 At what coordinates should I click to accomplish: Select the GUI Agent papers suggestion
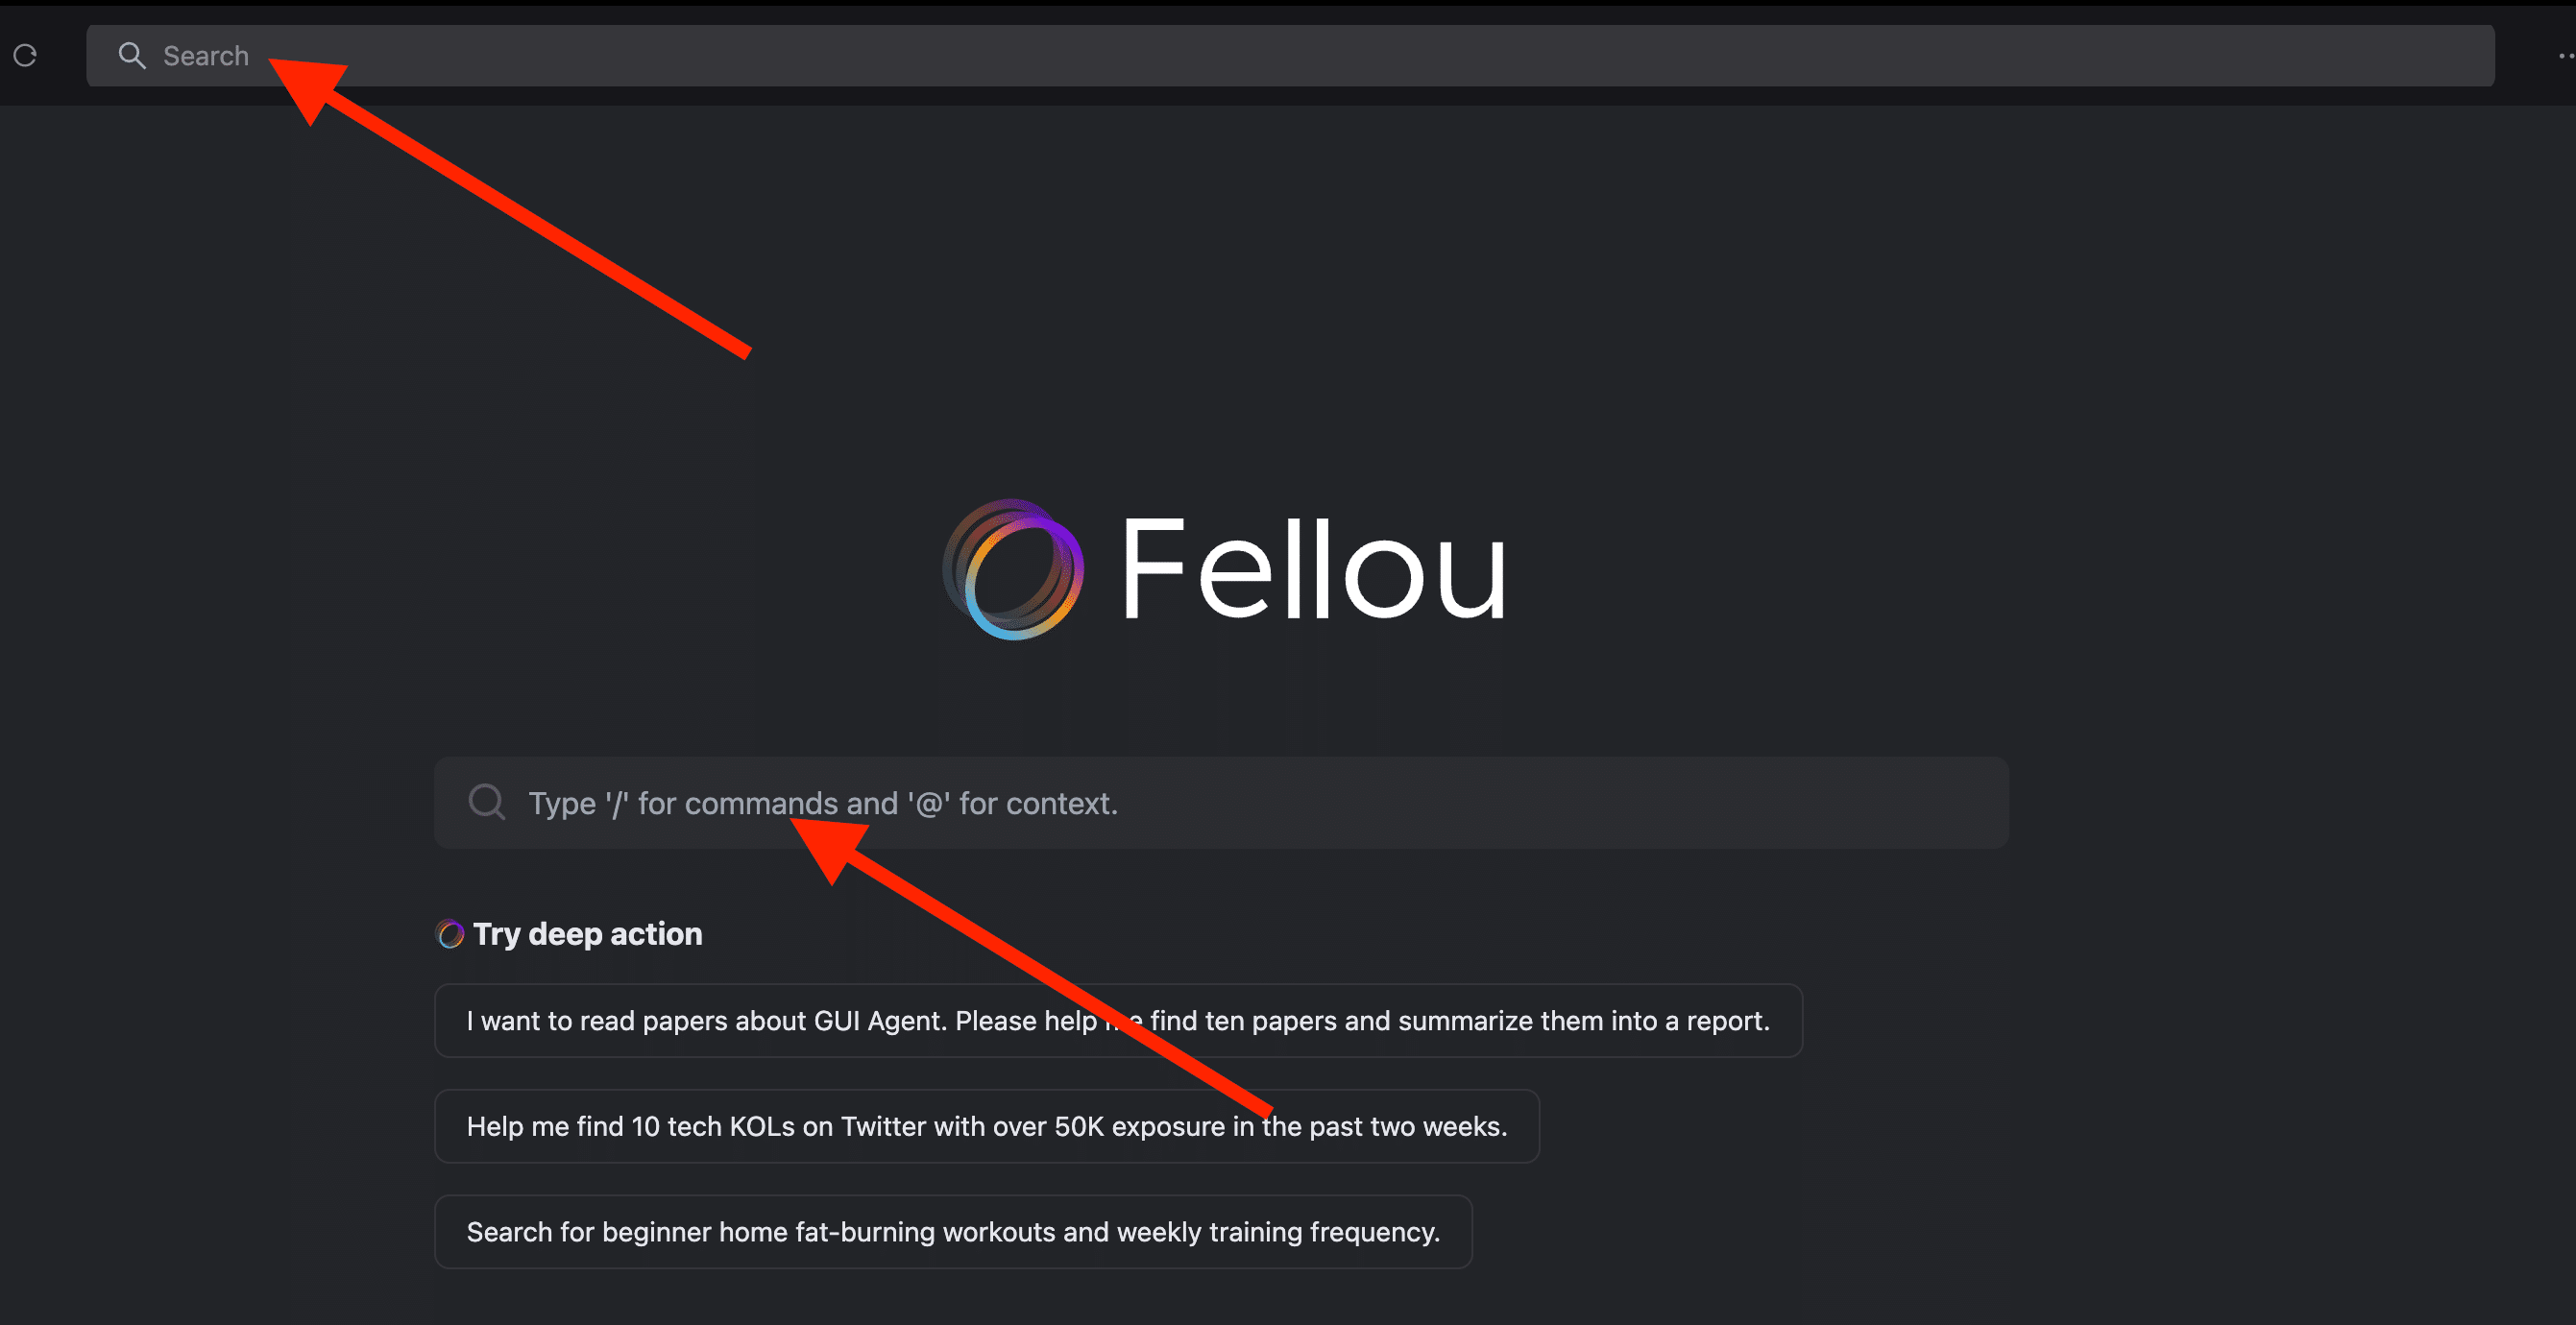pos(800,1021)
